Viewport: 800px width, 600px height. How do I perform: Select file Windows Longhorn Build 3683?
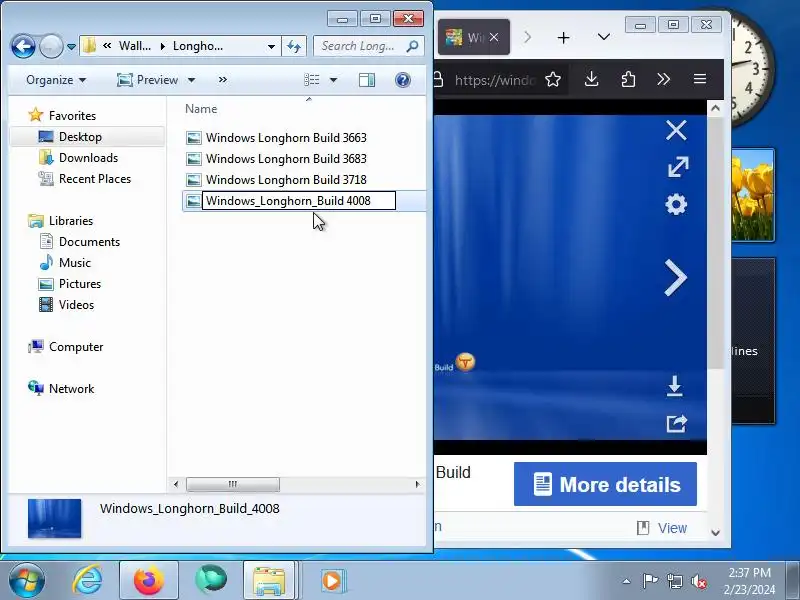pyautogui.click(x=286, y=159)
